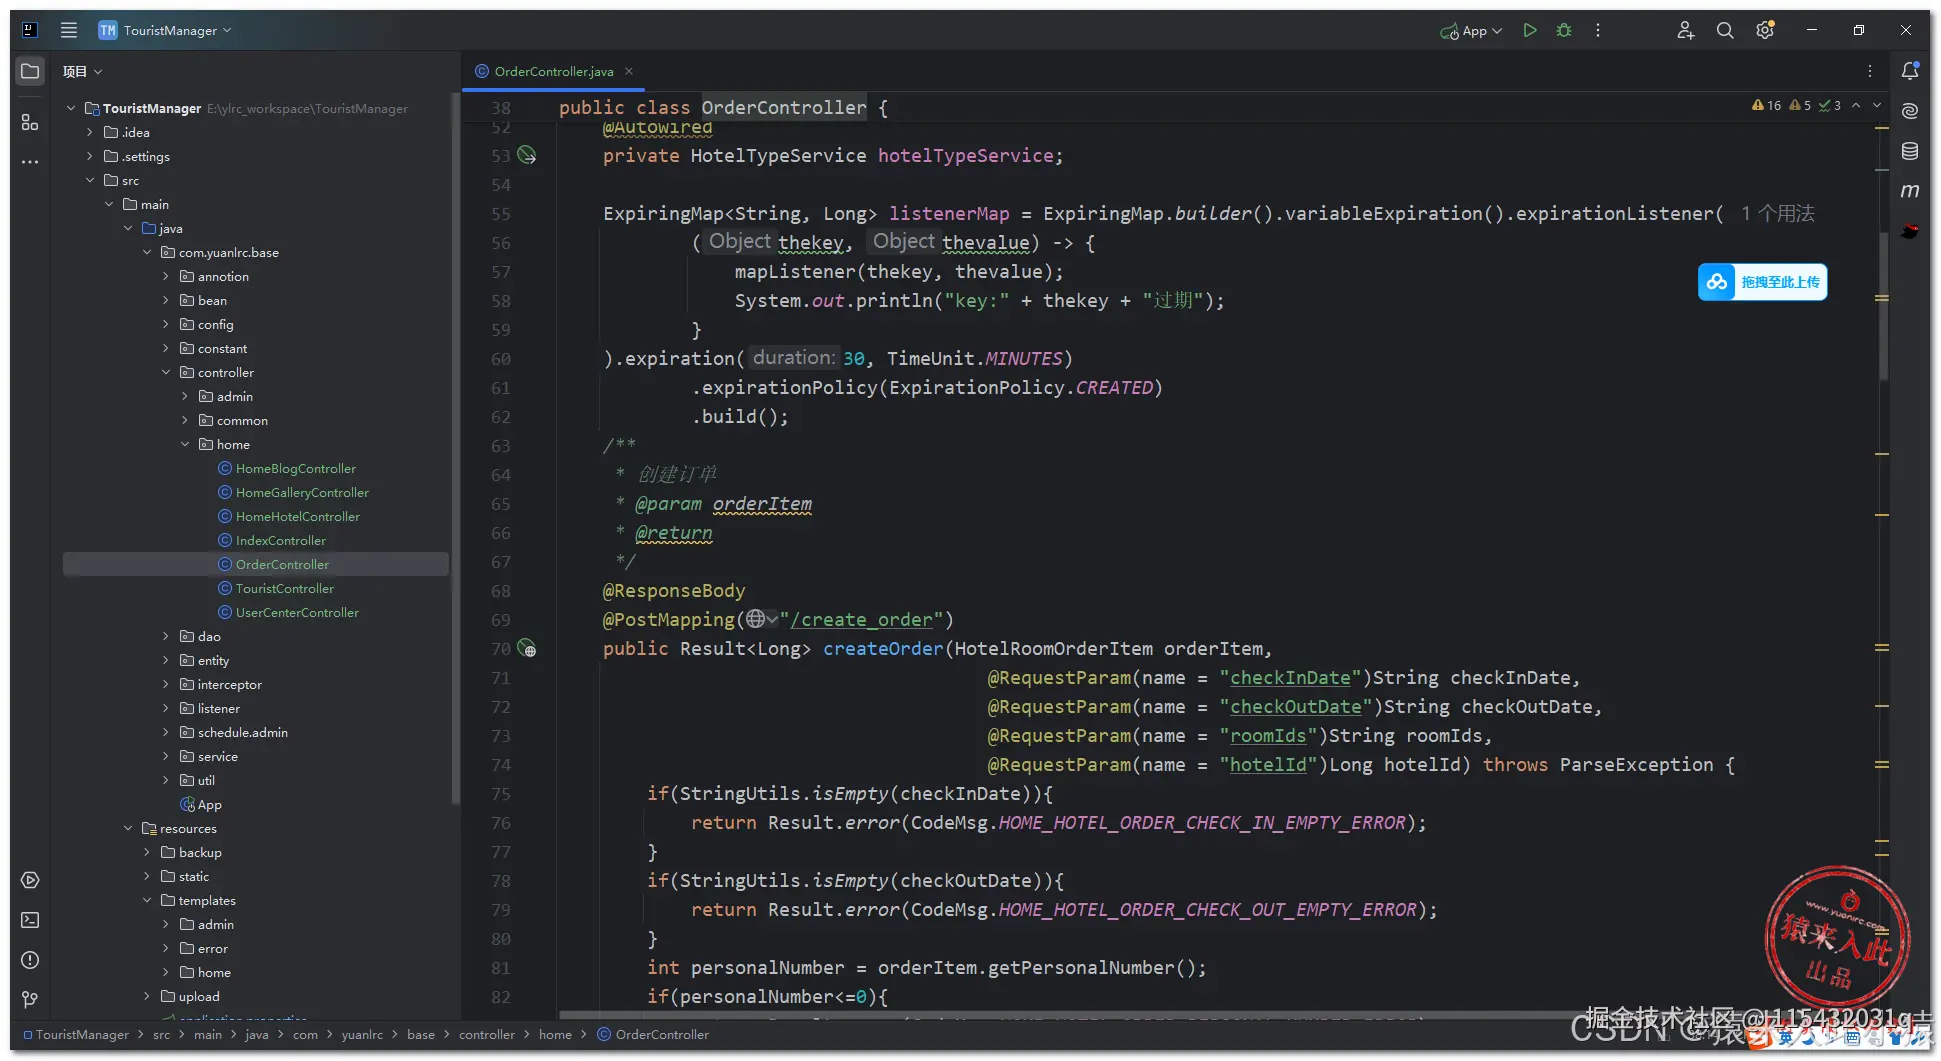Click the createOrder method name
Screen dimensions: 1941x1061
tap(883, 648)
